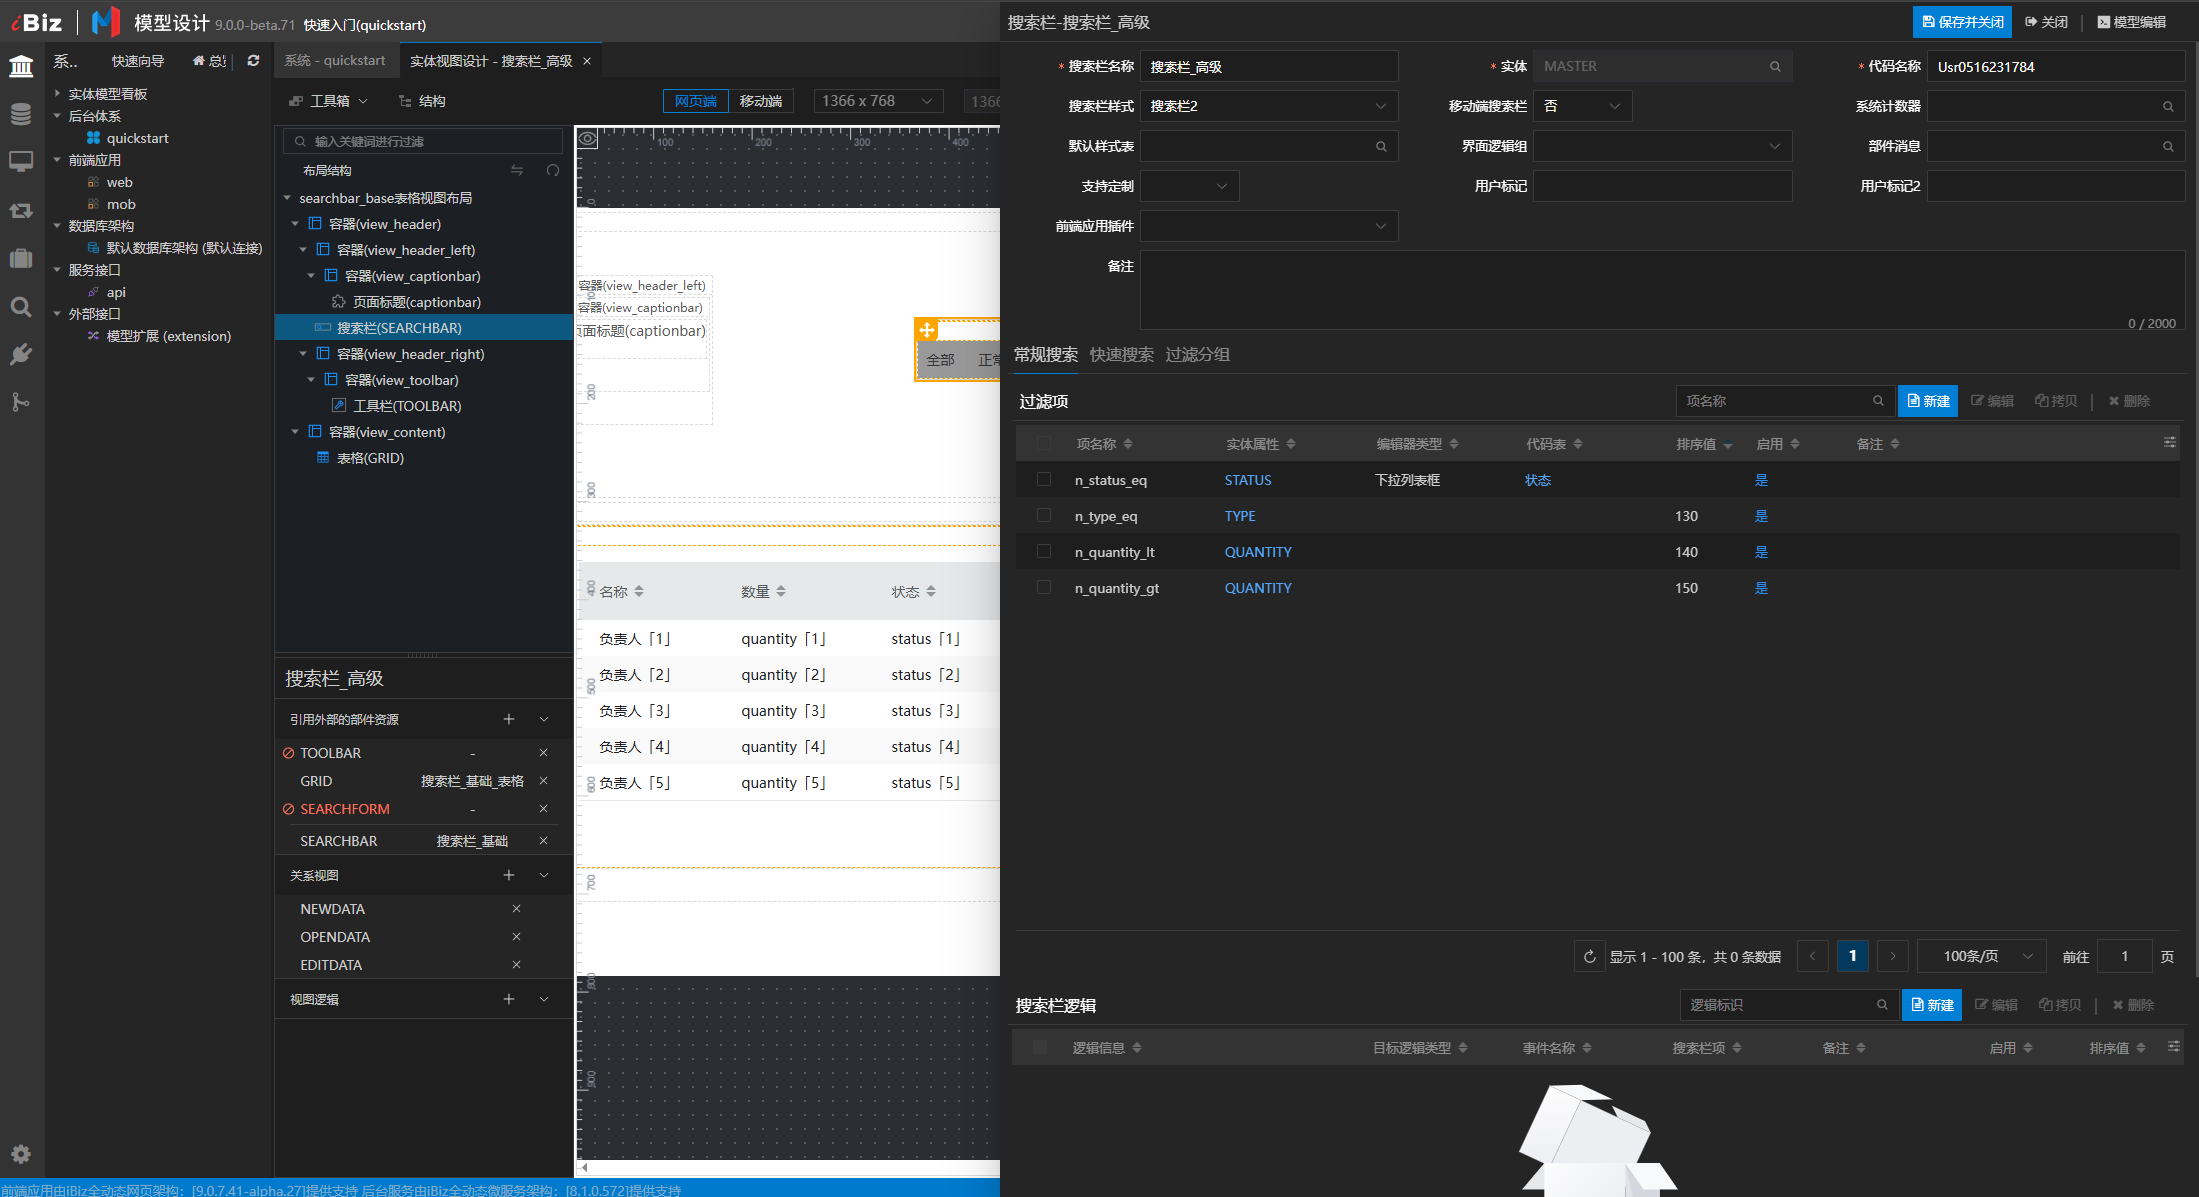Screen dimensions: 2199x1197
Task: Open the 1366 x 768 resolution dropdown
Action: tap(877, 101)
